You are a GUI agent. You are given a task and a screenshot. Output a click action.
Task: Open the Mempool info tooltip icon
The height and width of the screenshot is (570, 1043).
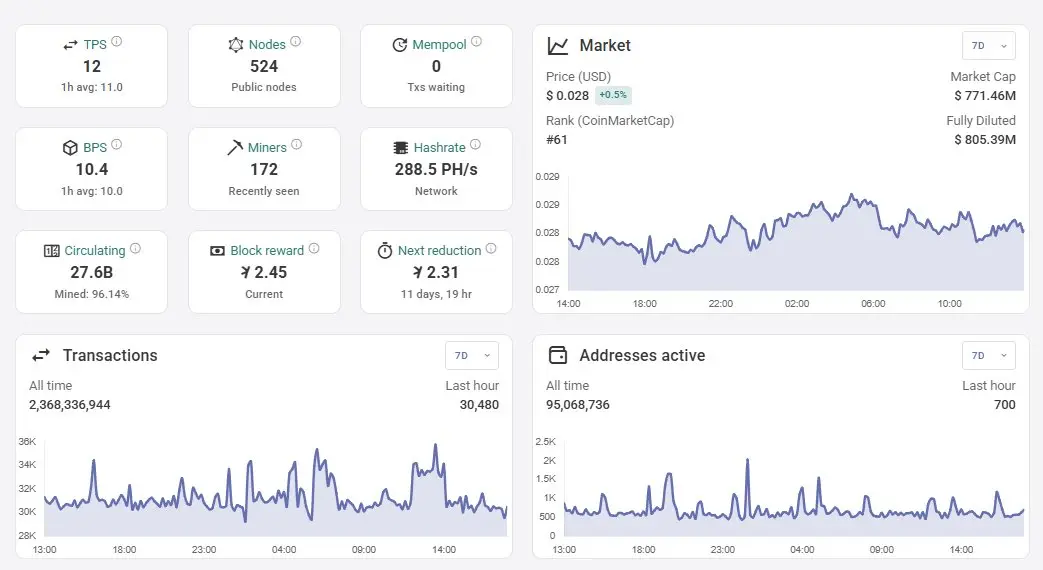click(476, 41)
